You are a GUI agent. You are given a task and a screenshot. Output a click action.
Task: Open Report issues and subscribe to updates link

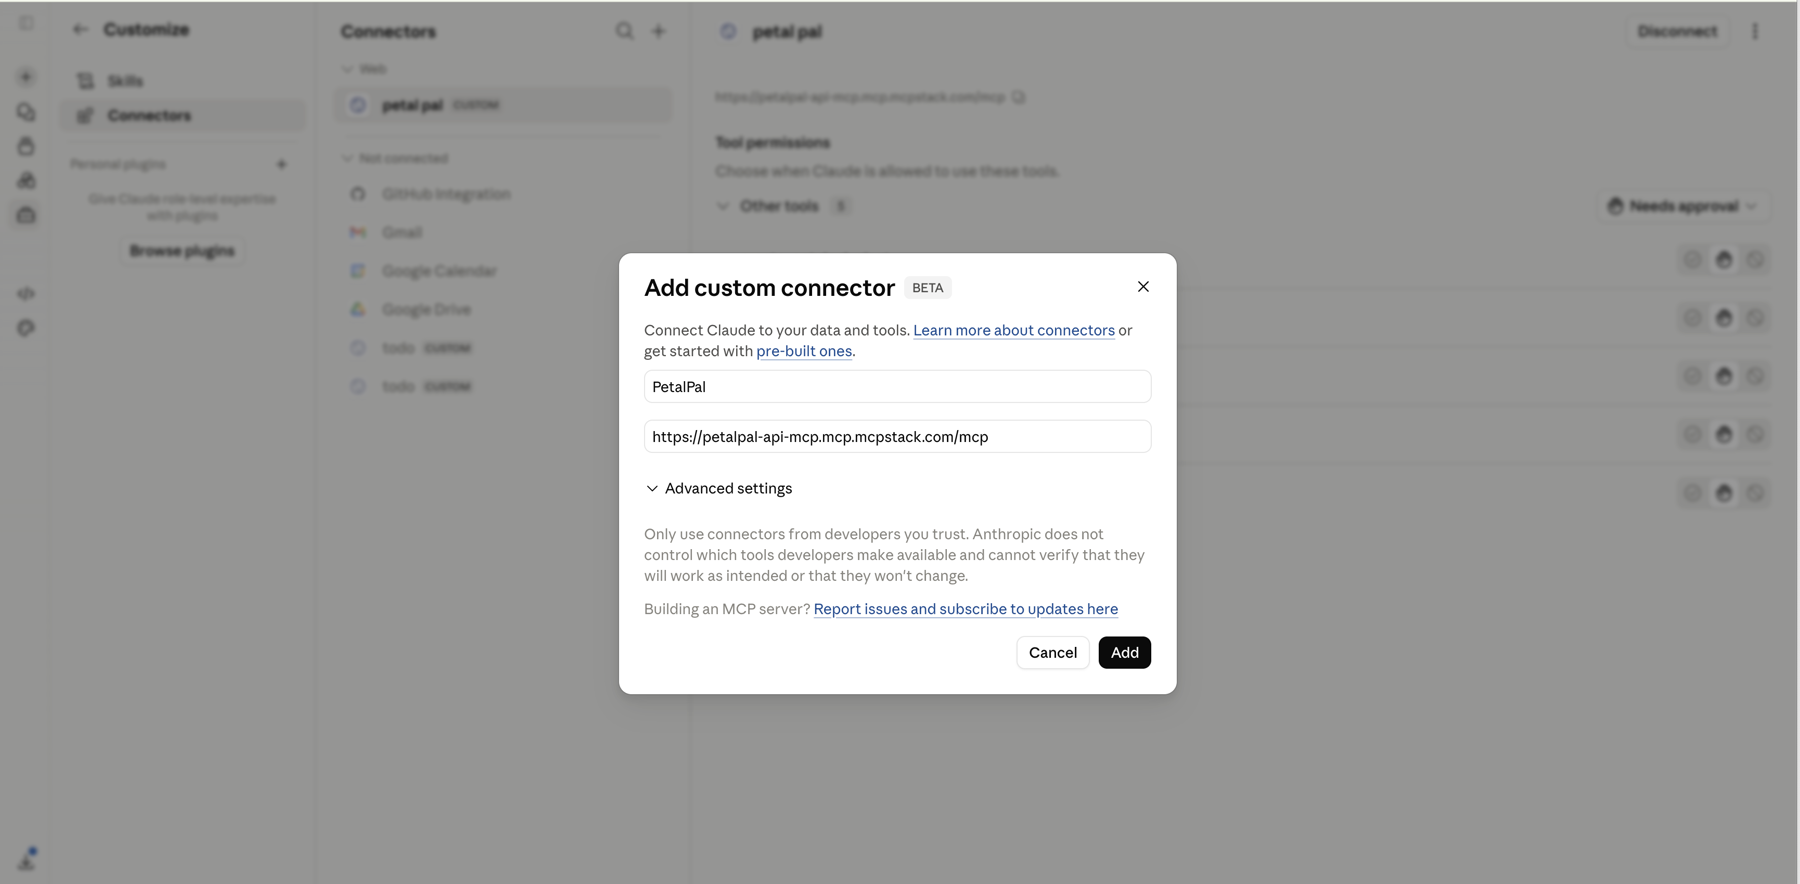click(x=965, y=609)
